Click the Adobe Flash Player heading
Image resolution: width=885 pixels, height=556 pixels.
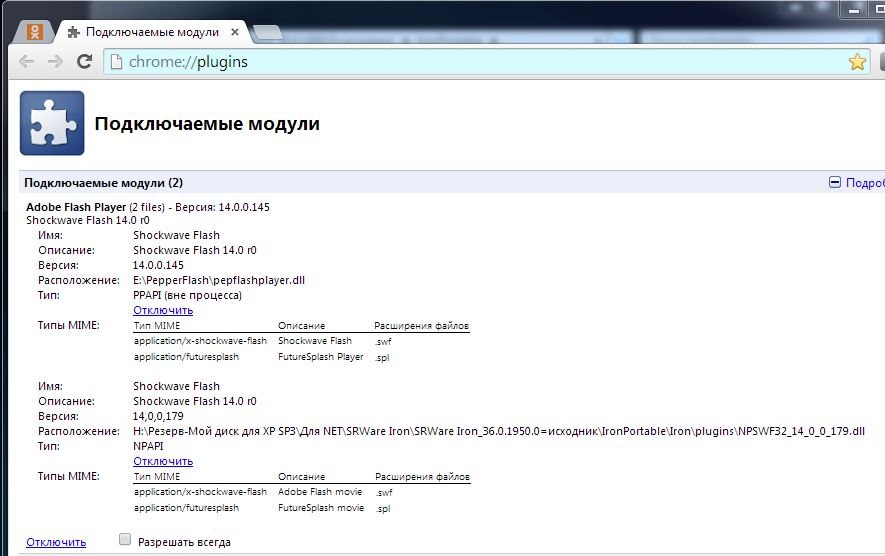tap(76, 207)
